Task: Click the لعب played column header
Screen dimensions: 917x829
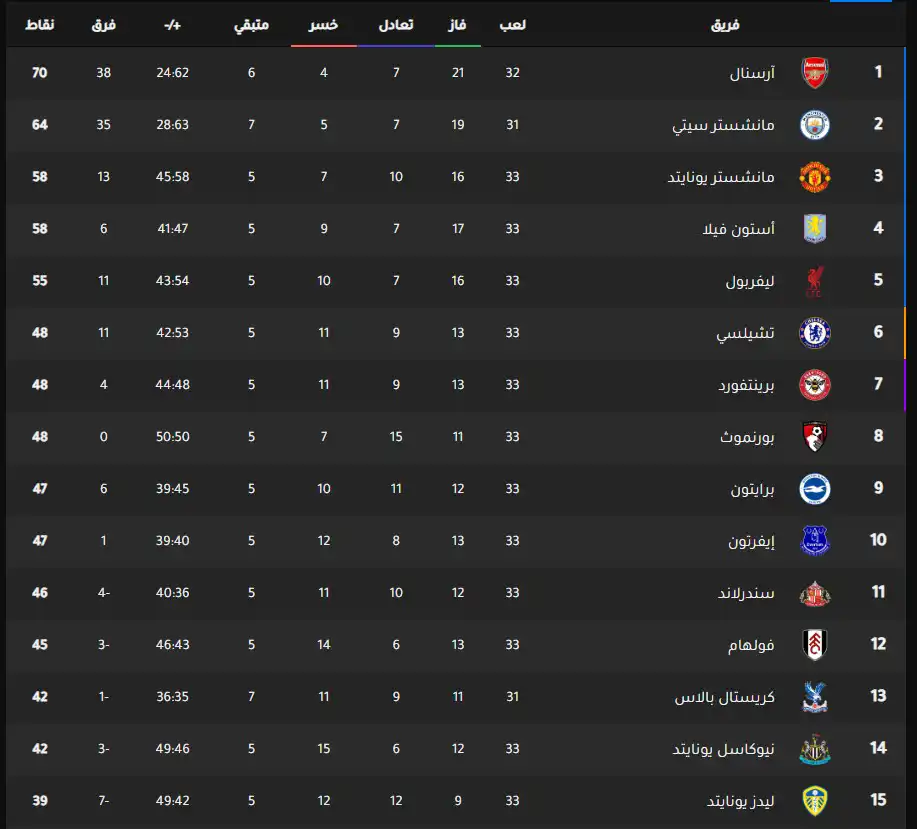Action: [513, 24]
